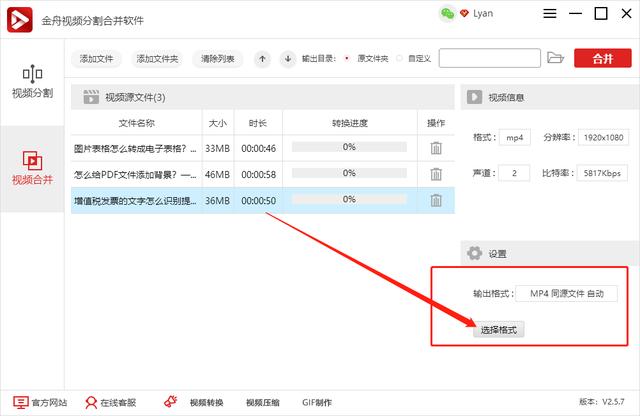
Task: Click the 视频源文件 clapperboard icon
Action: pos(91,97)
